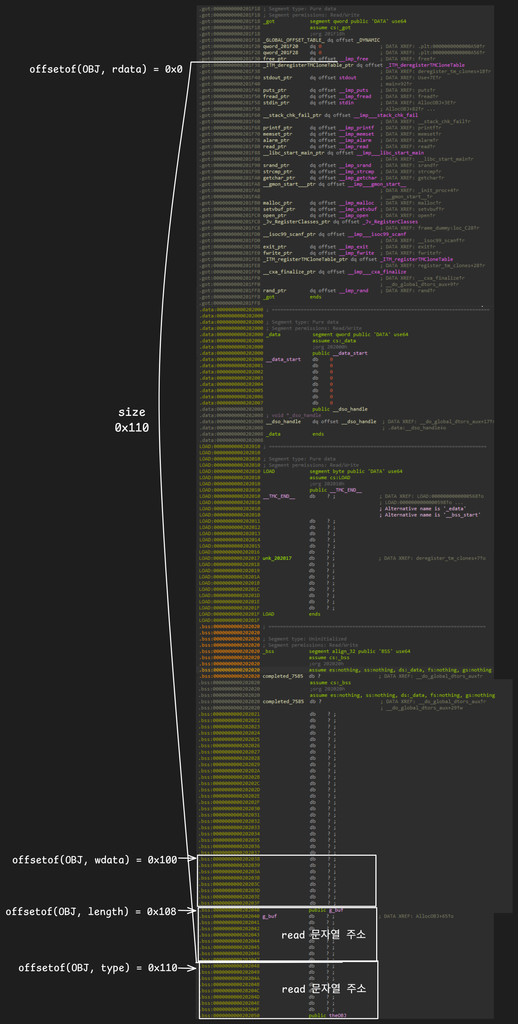Click the unk_202017 symbol
This screenshot has height=1024, width=518.
[x=278, y=559]
